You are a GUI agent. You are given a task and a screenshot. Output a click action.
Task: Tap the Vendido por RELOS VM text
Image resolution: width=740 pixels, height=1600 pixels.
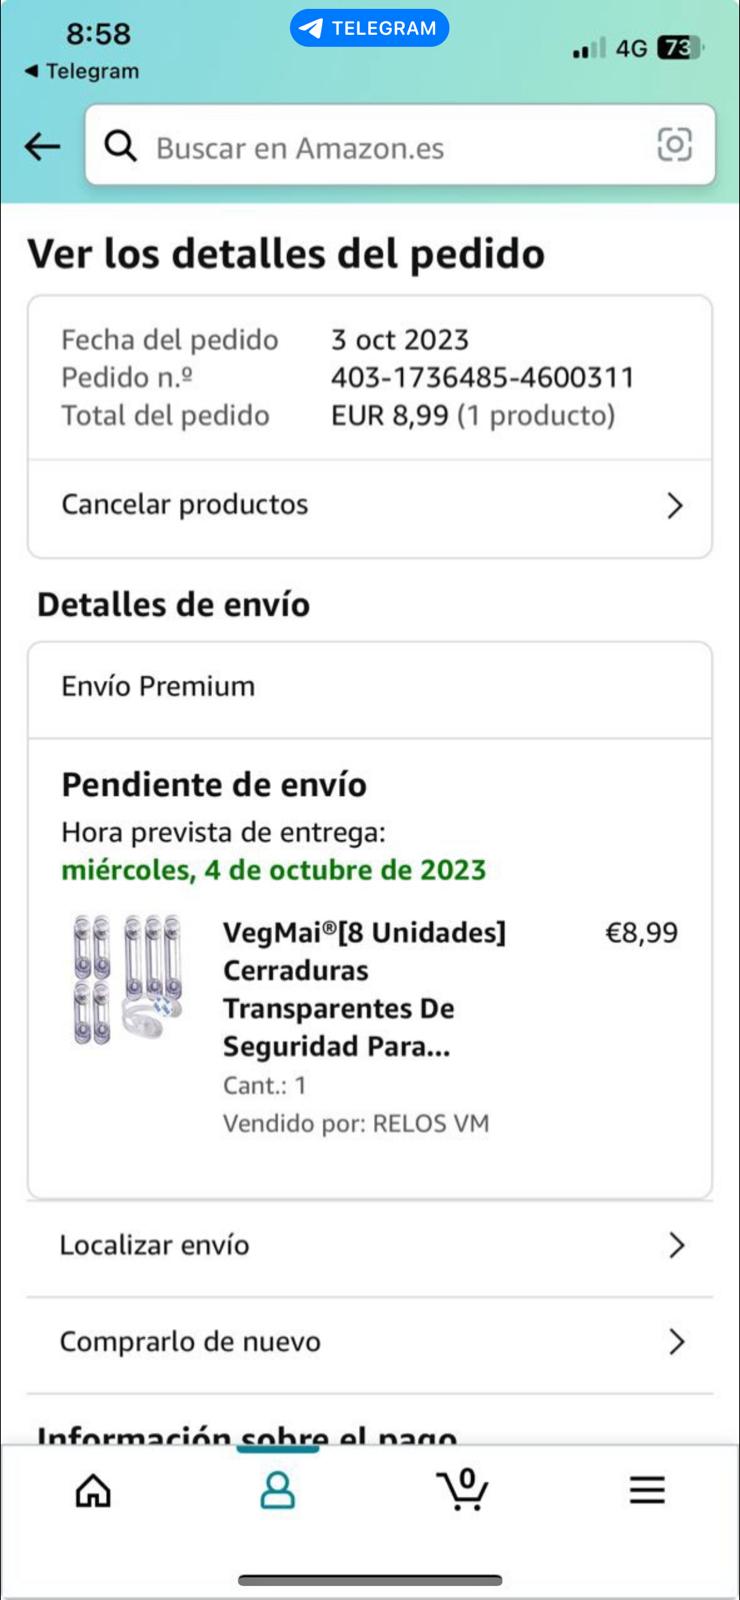(356, 1124)
